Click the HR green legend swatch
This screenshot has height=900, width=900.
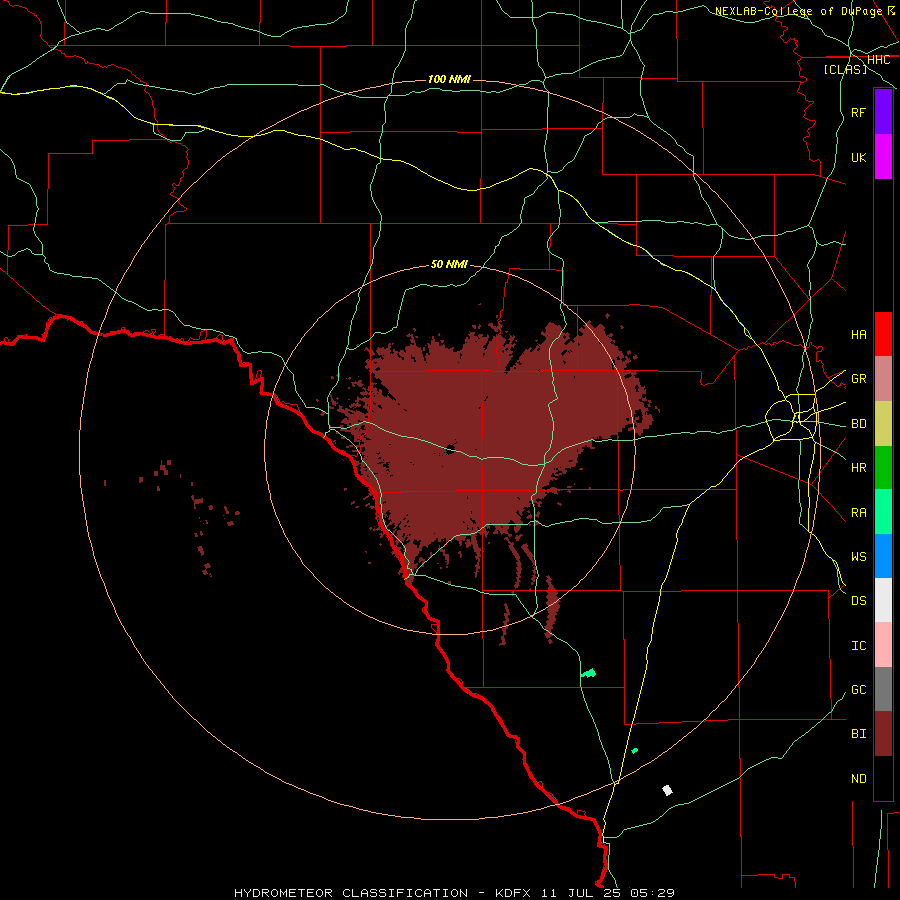pos(883,468)
